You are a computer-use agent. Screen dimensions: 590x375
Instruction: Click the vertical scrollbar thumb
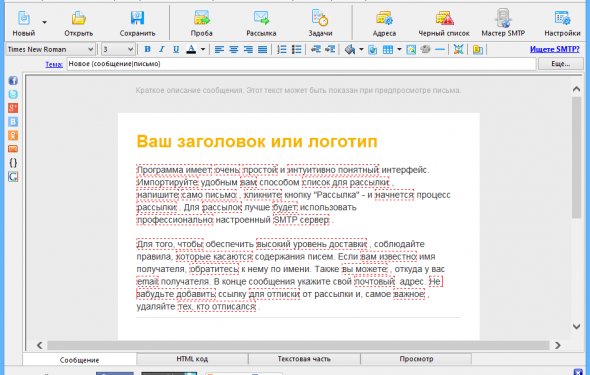tap(576, 157)
